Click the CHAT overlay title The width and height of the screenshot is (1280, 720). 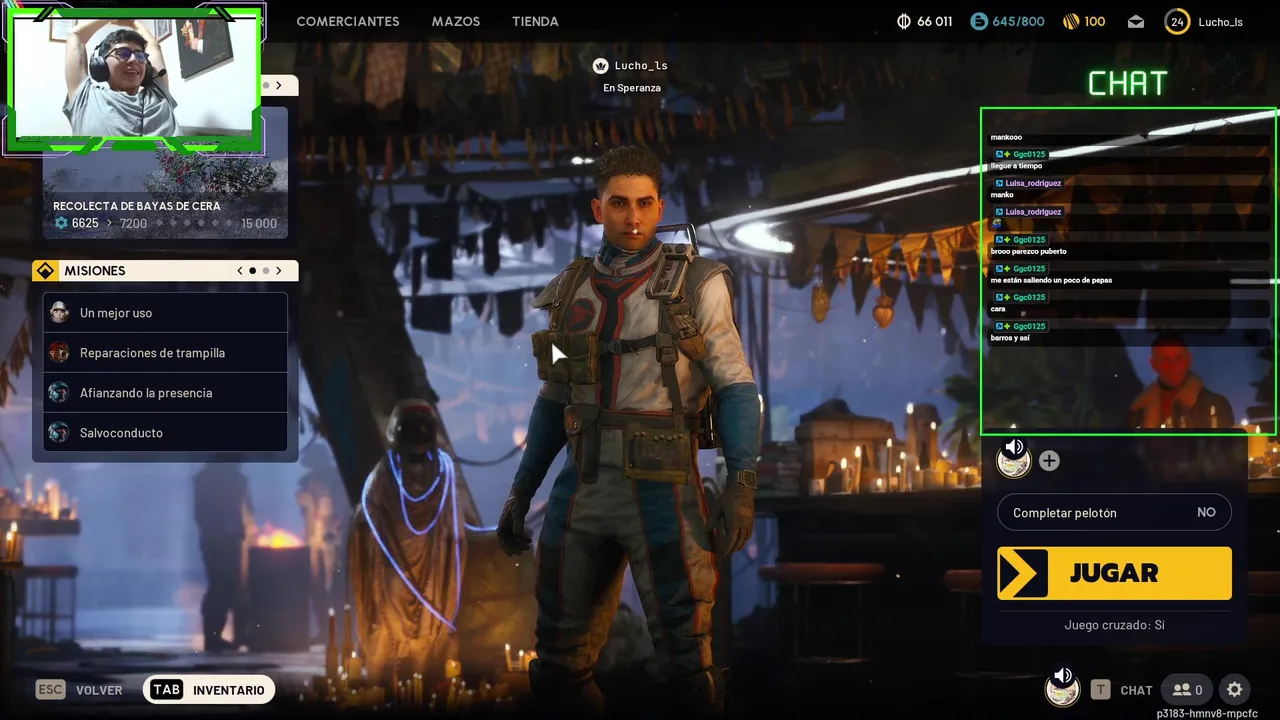1128,84
